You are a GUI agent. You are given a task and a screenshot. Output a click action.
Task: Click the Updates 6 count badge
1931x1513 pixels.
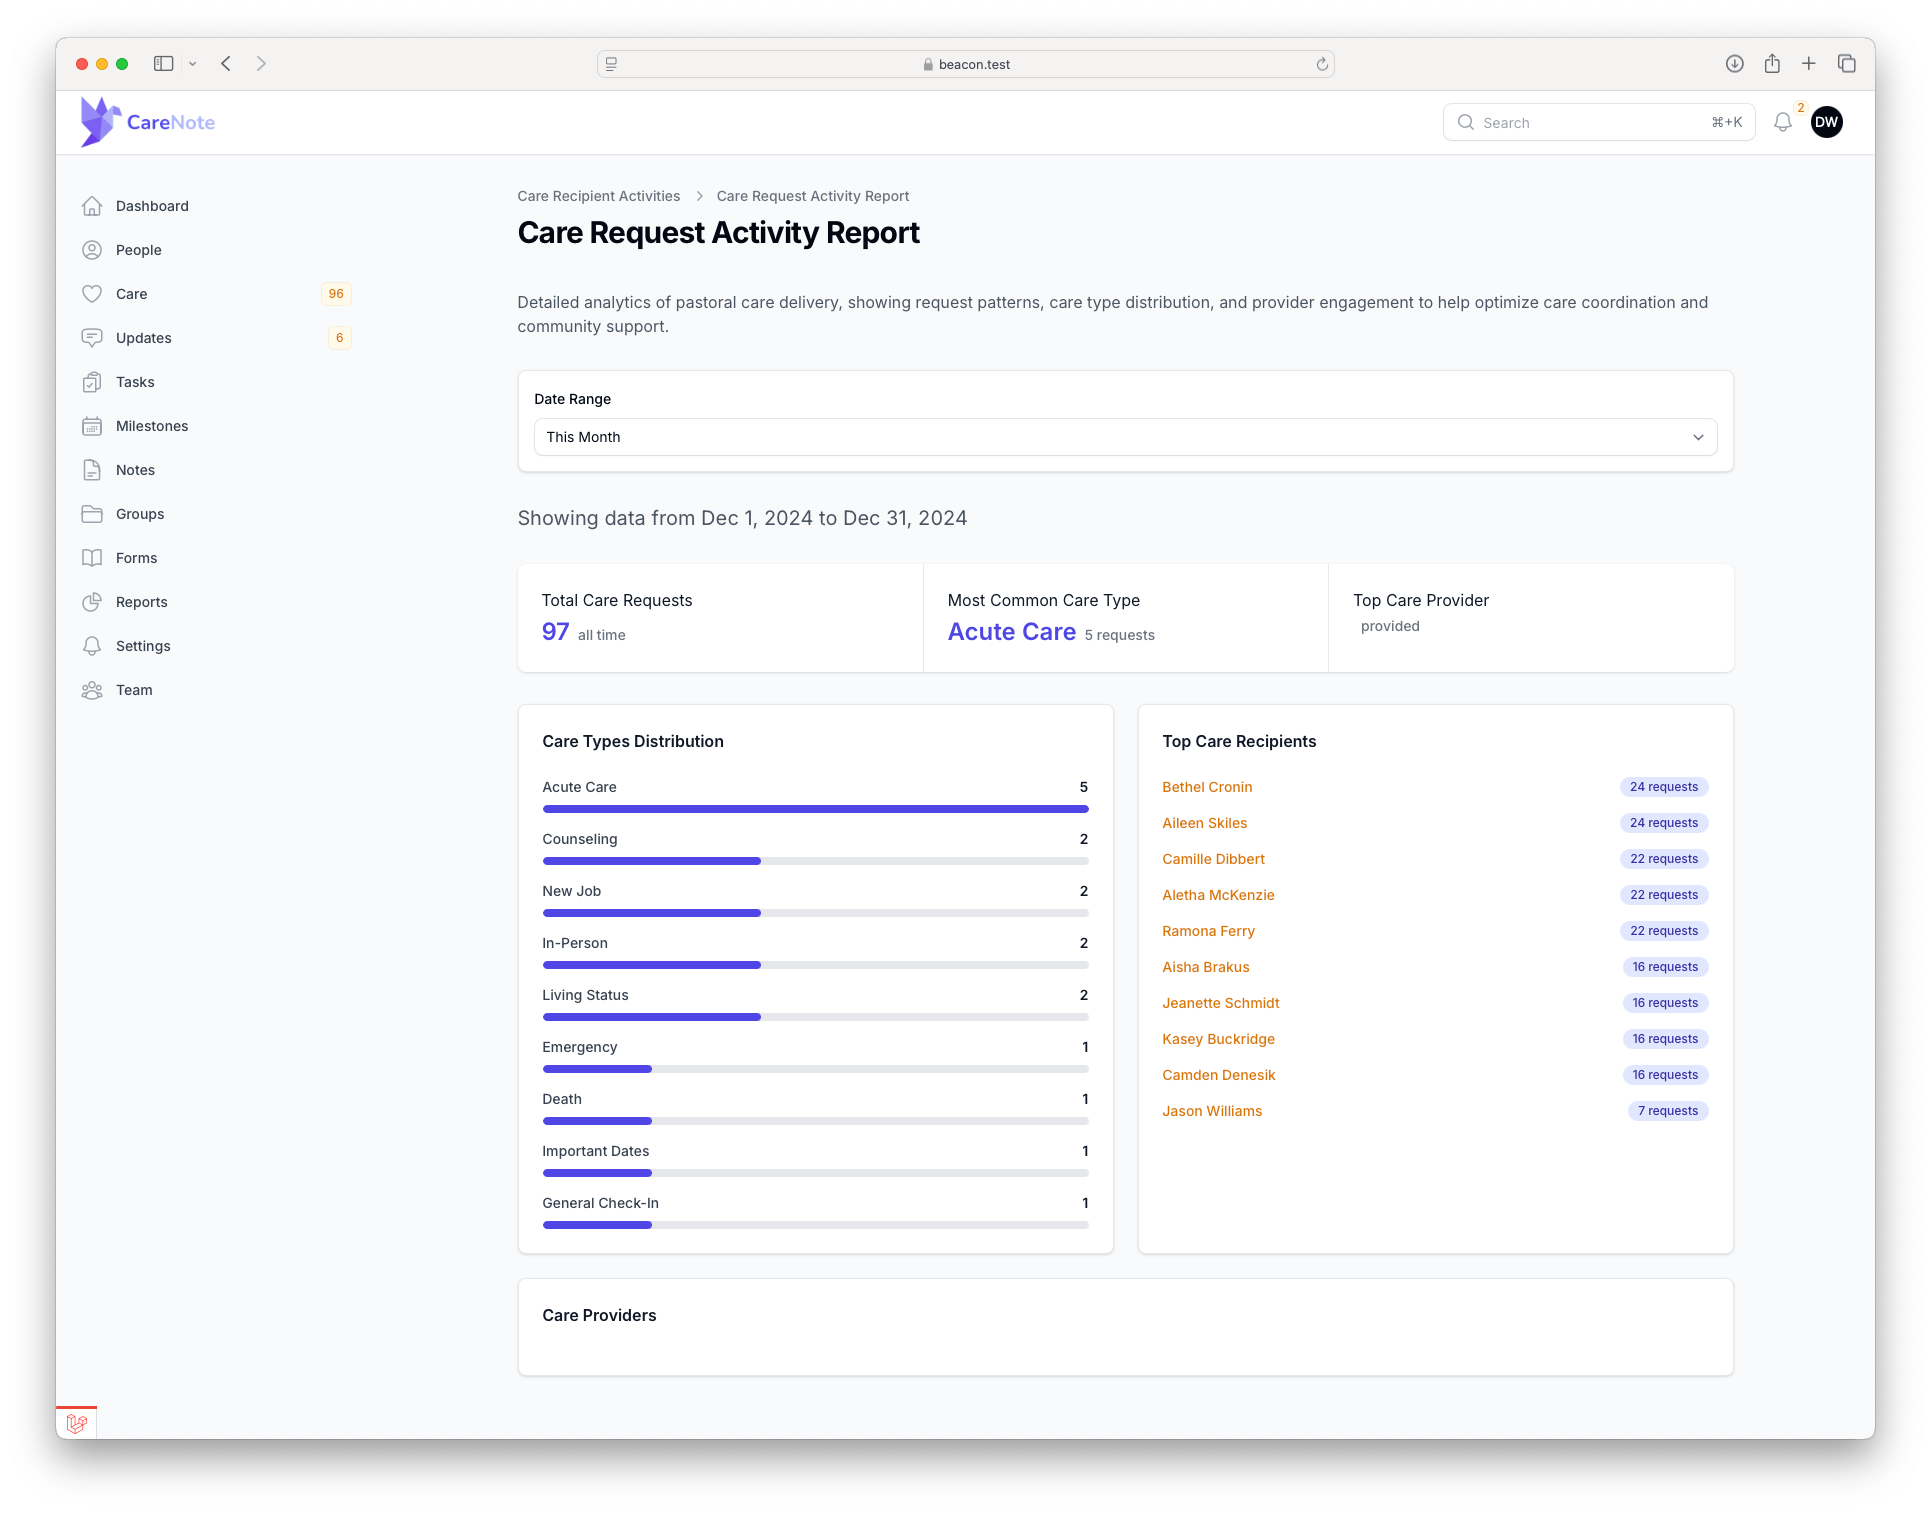click(339, 338)
